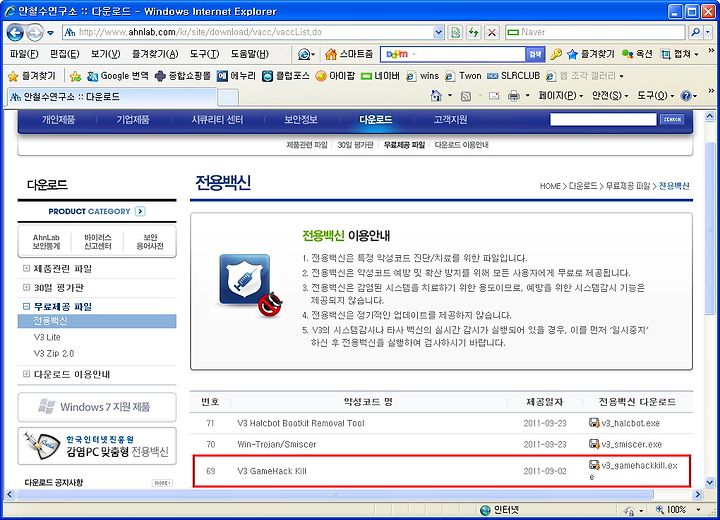Select the 안철수연구소 :: 다운로드 tab
Viewport: 720px width, 520px height.
(112, 96)
